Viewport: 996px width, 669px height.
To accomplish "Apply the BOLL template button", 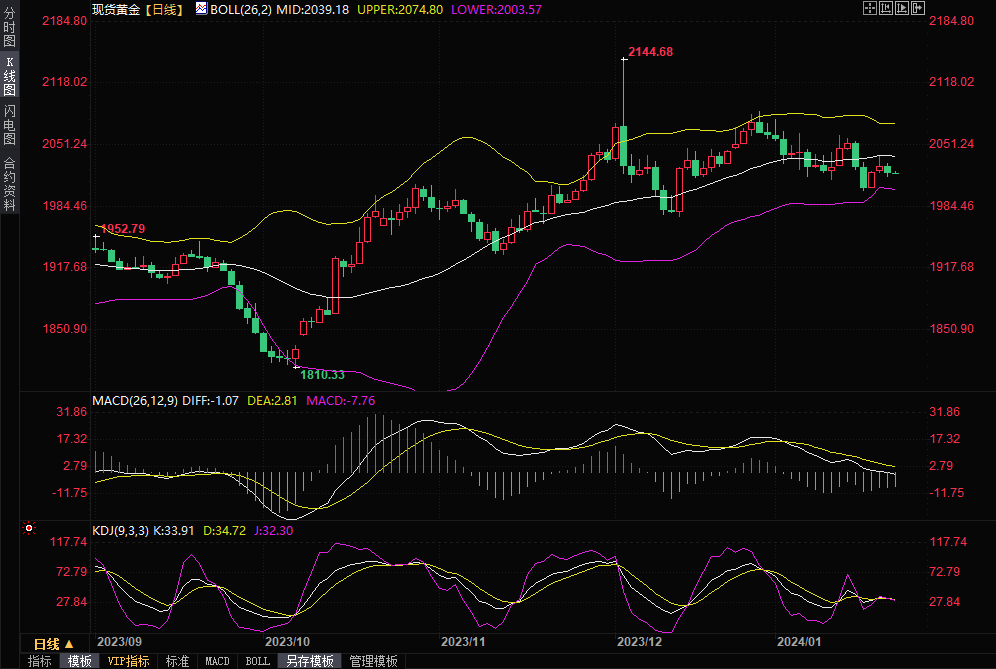I will tap(257, 661).
